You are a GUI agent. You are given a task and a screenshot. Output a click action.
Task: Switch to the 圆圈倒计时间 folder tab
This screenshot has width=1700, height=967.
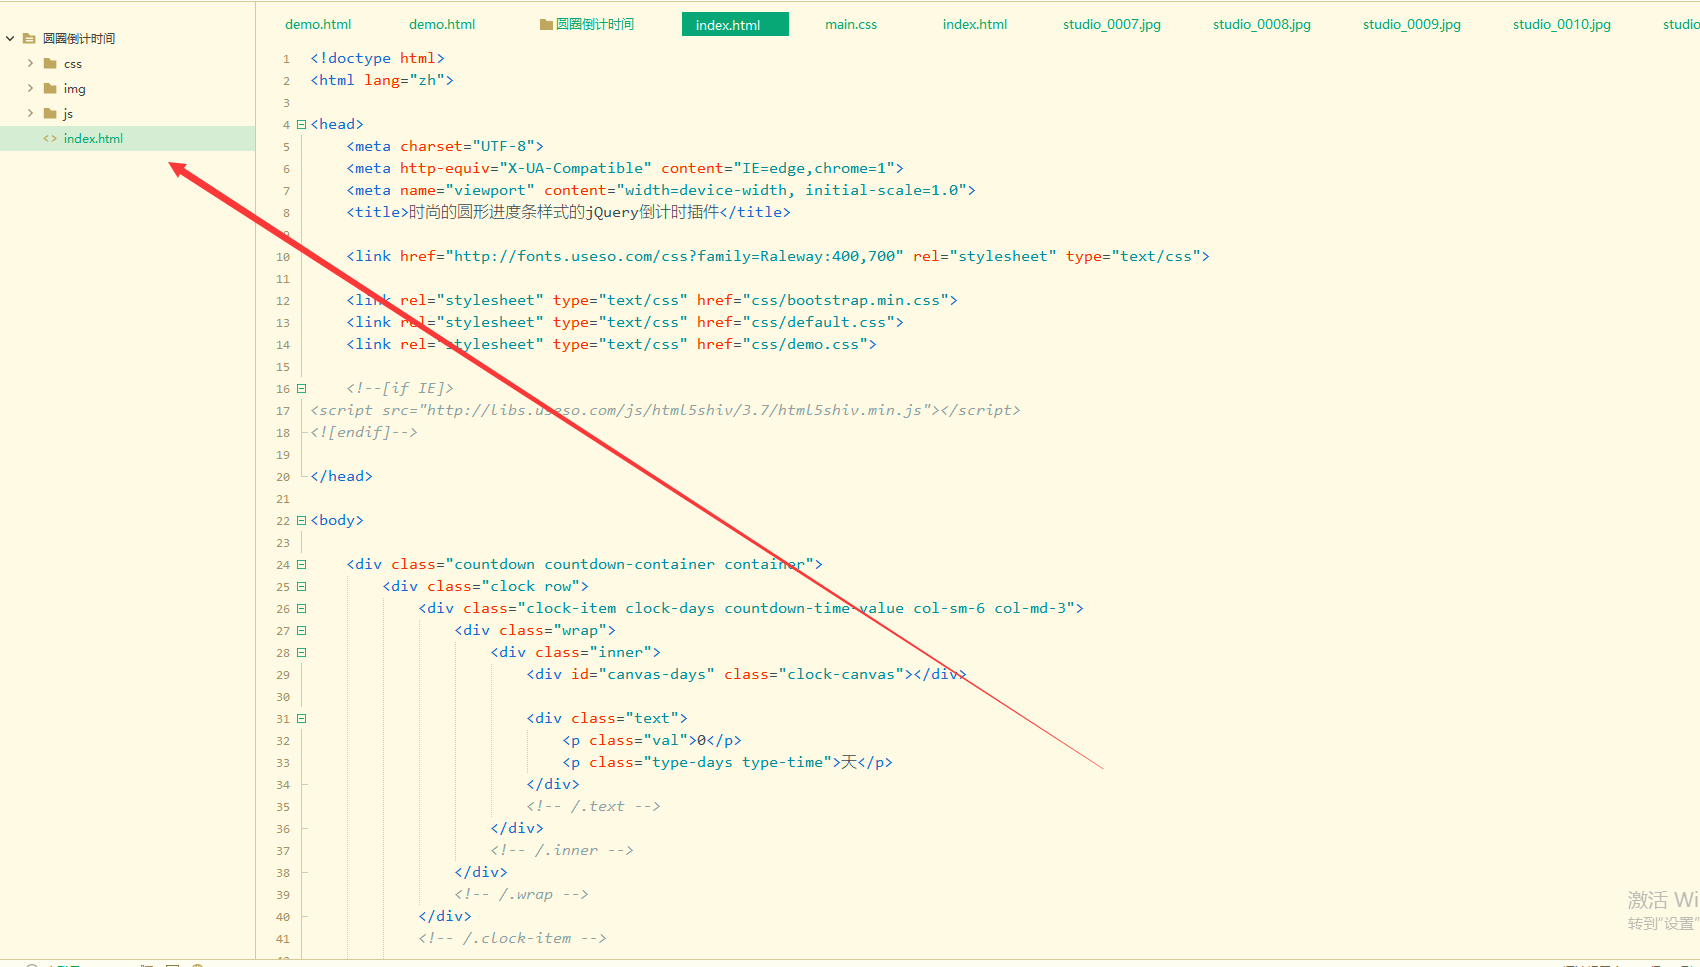point(587,24)
